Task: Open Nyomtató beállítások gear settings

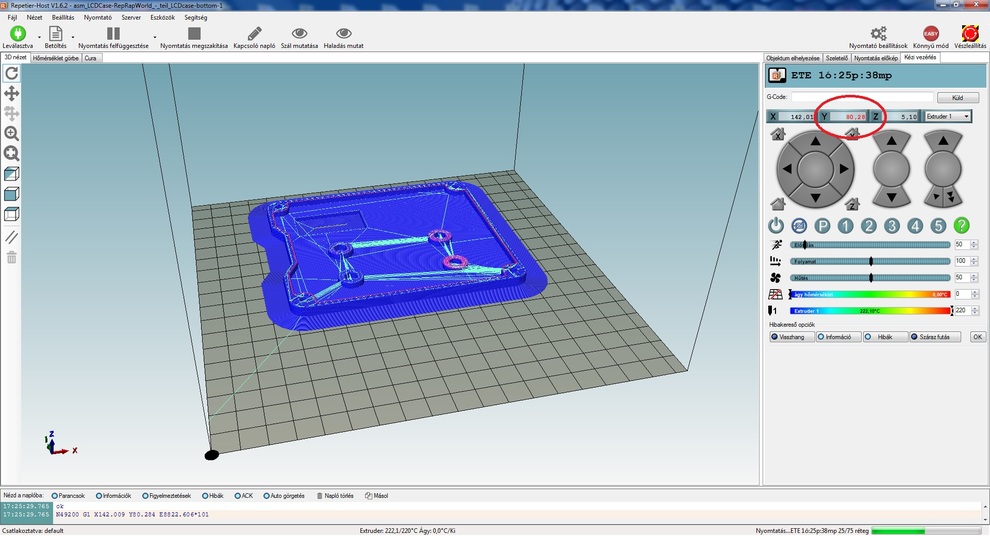Action: tap(878, 34)
